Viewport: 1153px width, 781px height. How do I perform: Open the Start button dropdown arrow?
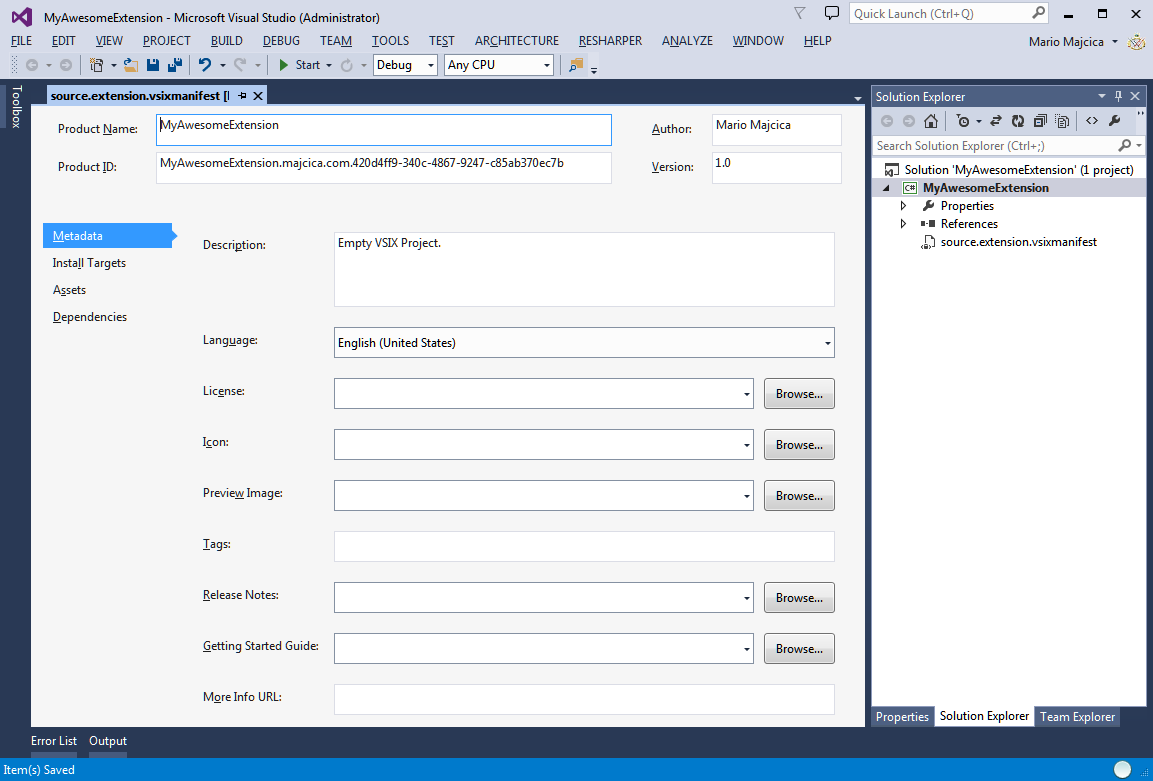point(329,65)
